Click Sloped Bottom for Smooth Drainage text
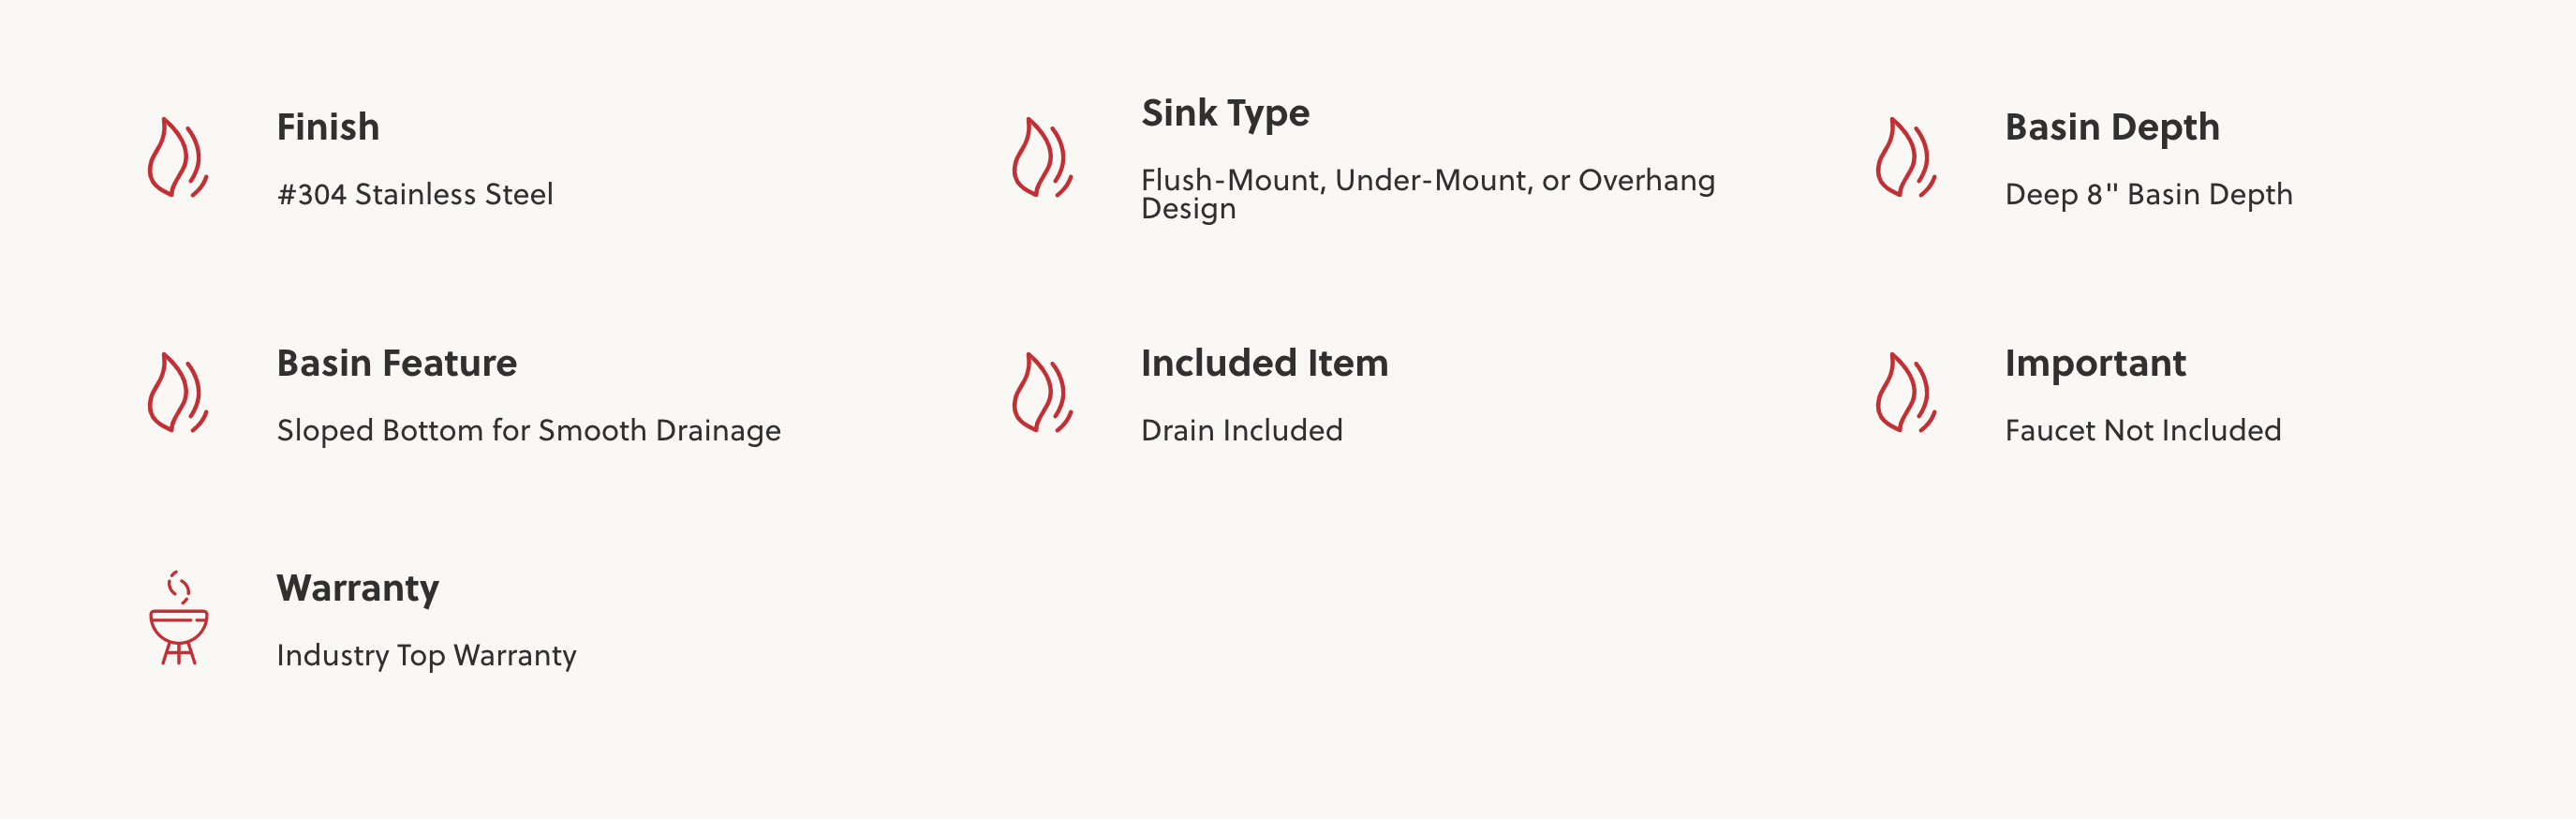 coord(529,431)
